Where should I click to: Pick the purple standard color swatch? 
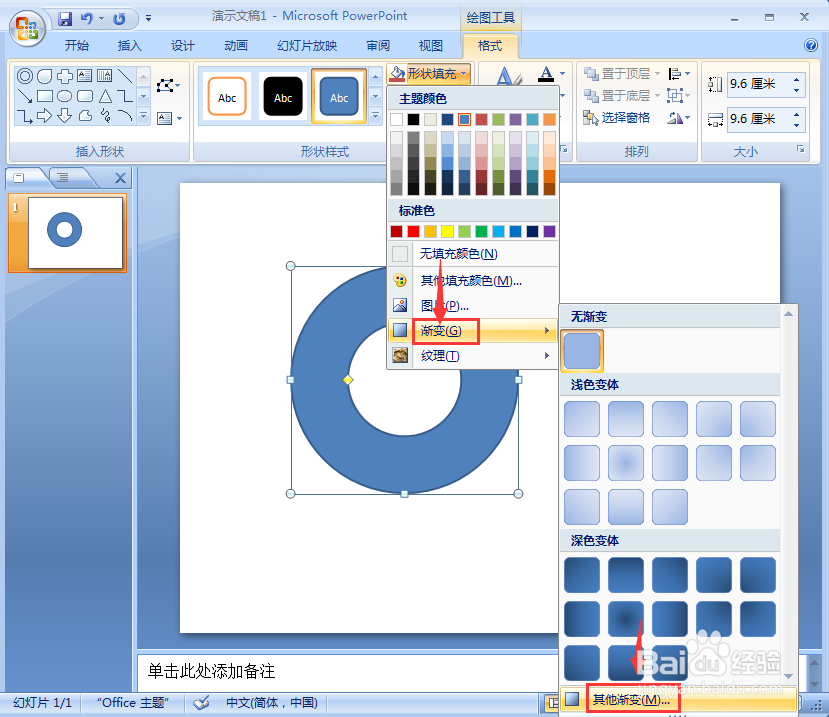click(549, 231)
